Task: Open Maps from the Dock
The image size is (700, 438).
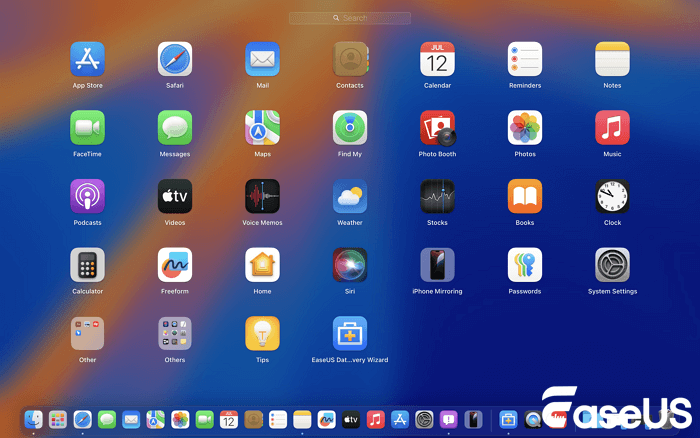Action: coord(155,420)
